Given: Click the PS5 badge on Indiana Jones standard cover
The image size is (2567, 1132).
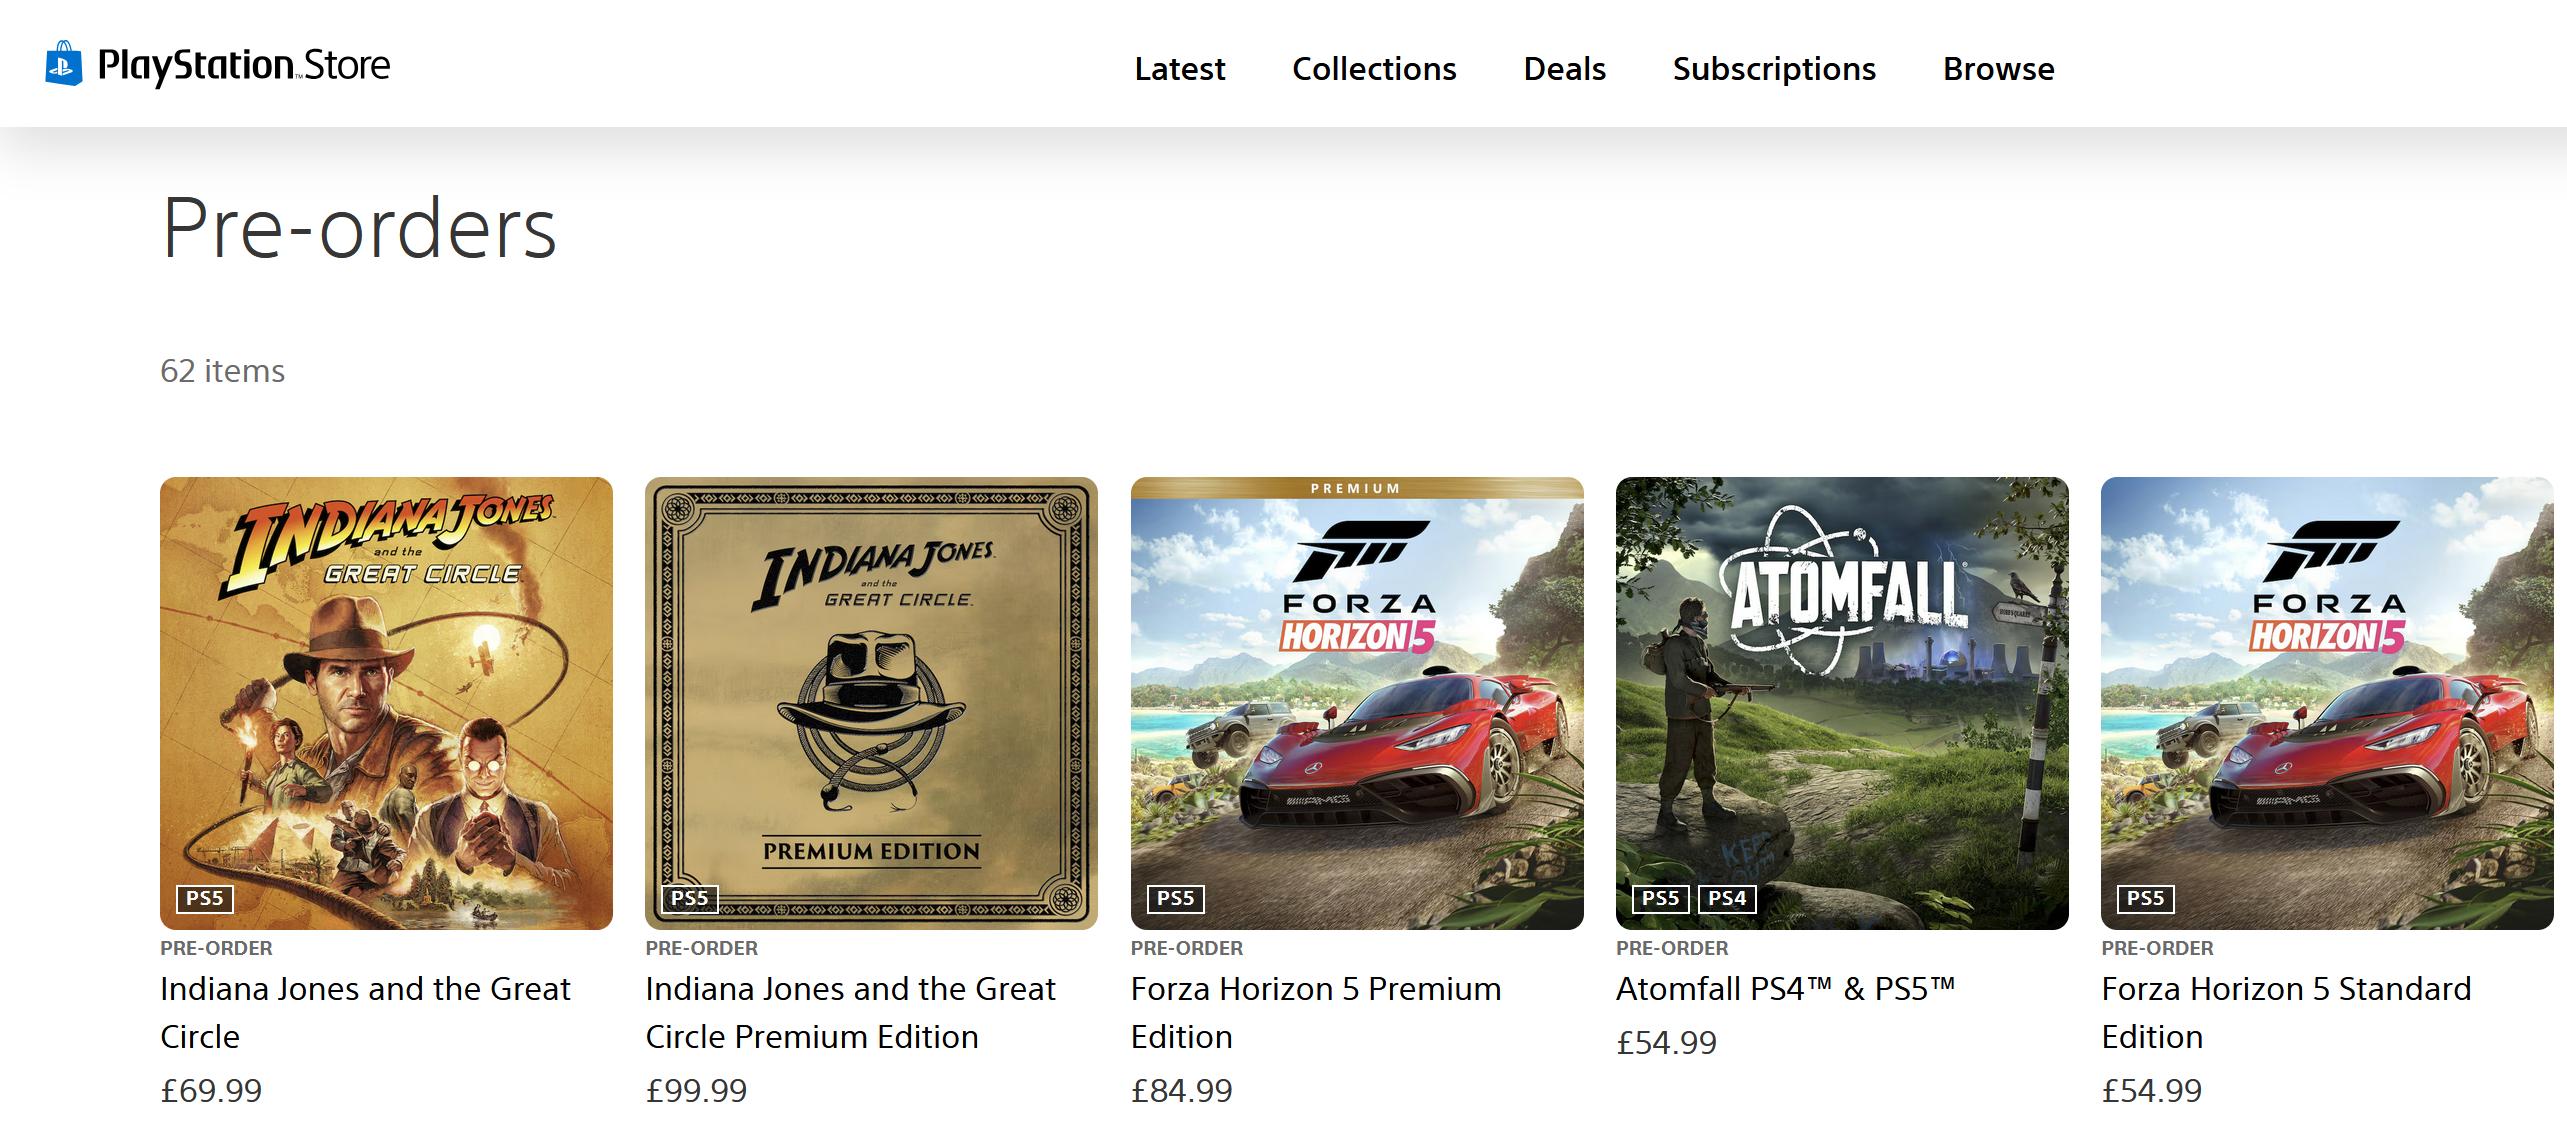Looking at the screenshot, I should point(205,898).
